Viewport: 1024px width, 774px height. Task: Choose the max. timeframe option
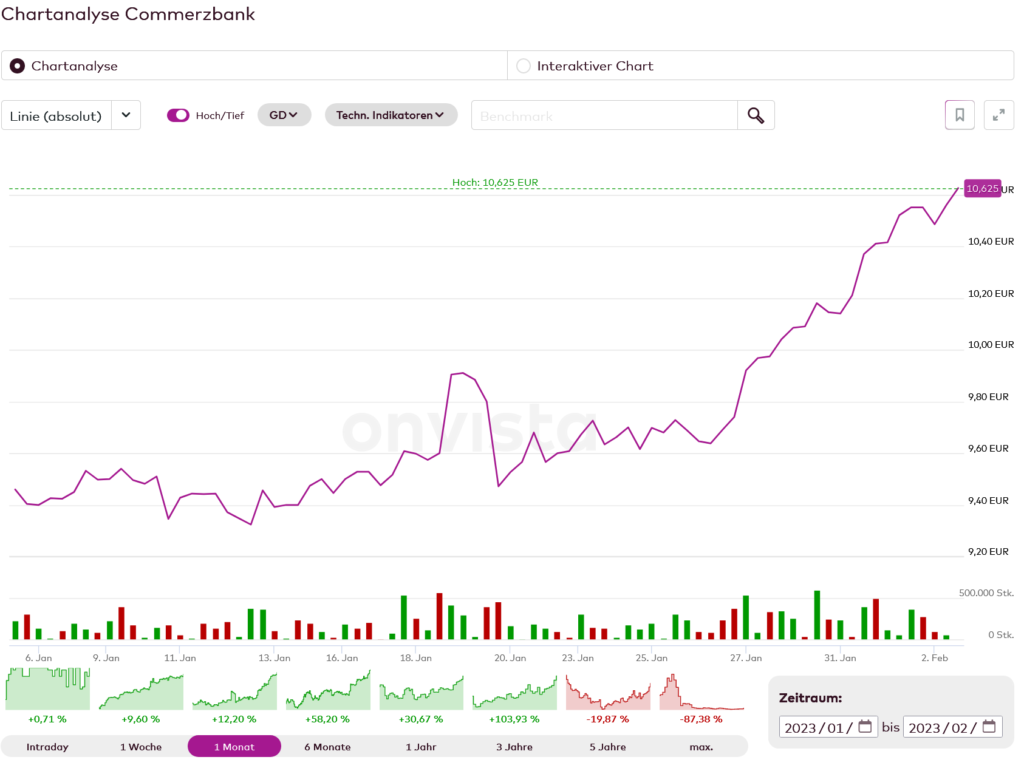(701, 747)
